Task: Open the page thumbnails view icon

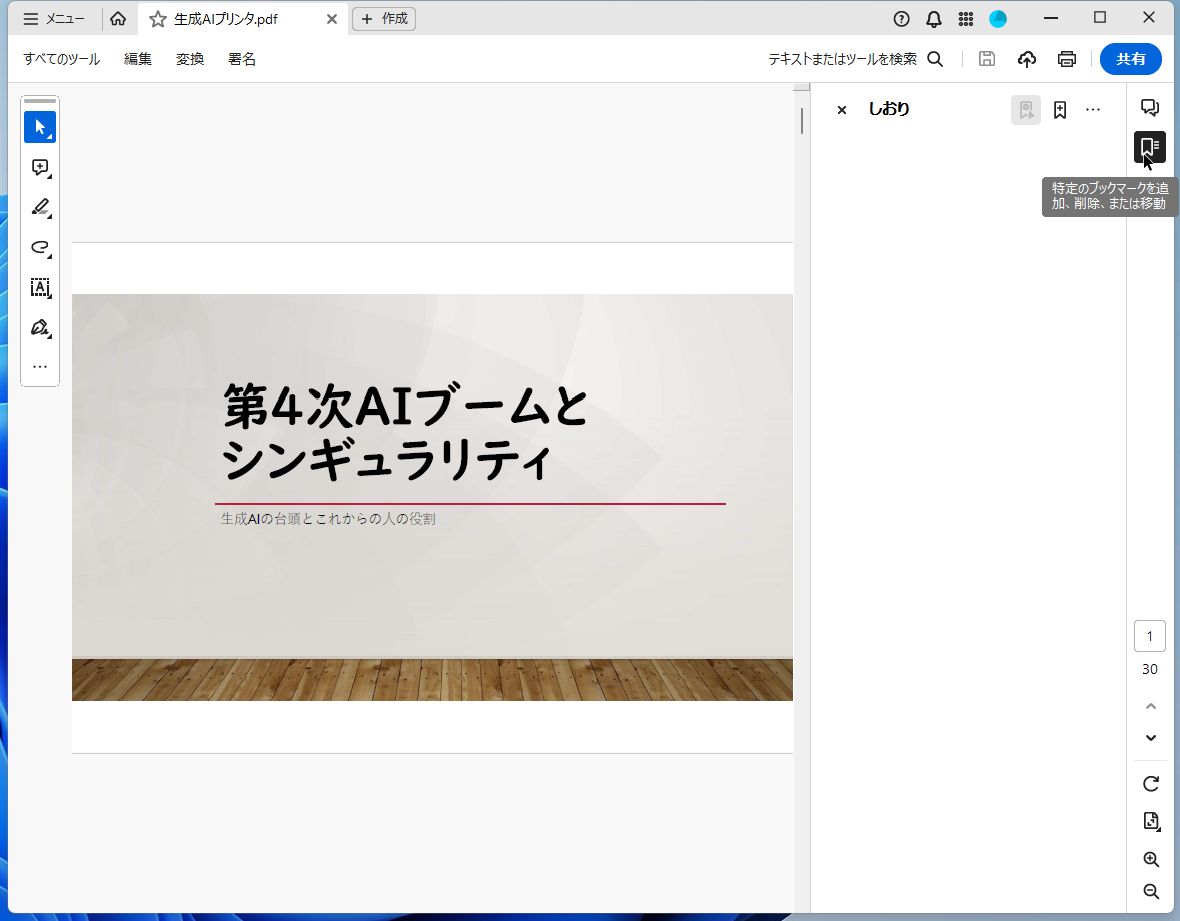Action: click(1150, 821)
